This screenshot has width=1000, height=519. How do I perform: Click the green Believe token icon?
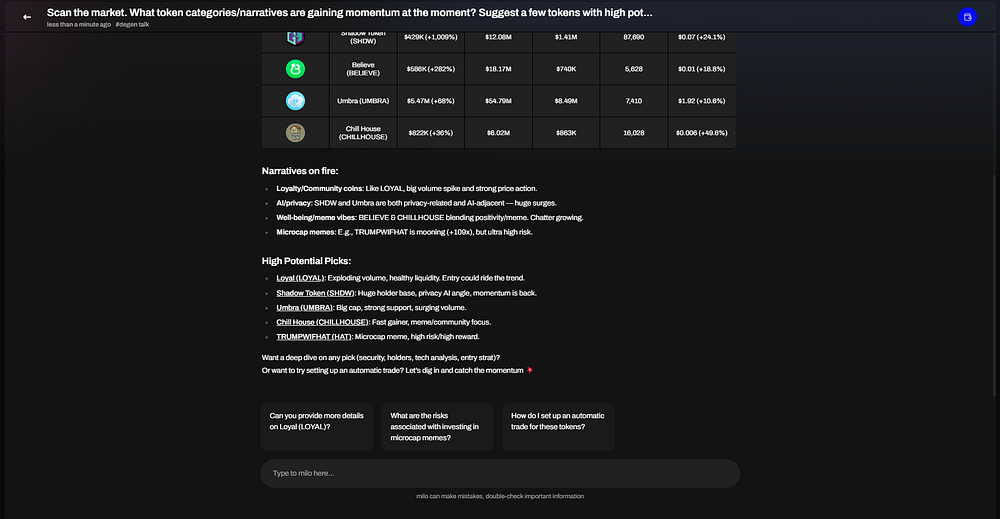click(295, 69)
